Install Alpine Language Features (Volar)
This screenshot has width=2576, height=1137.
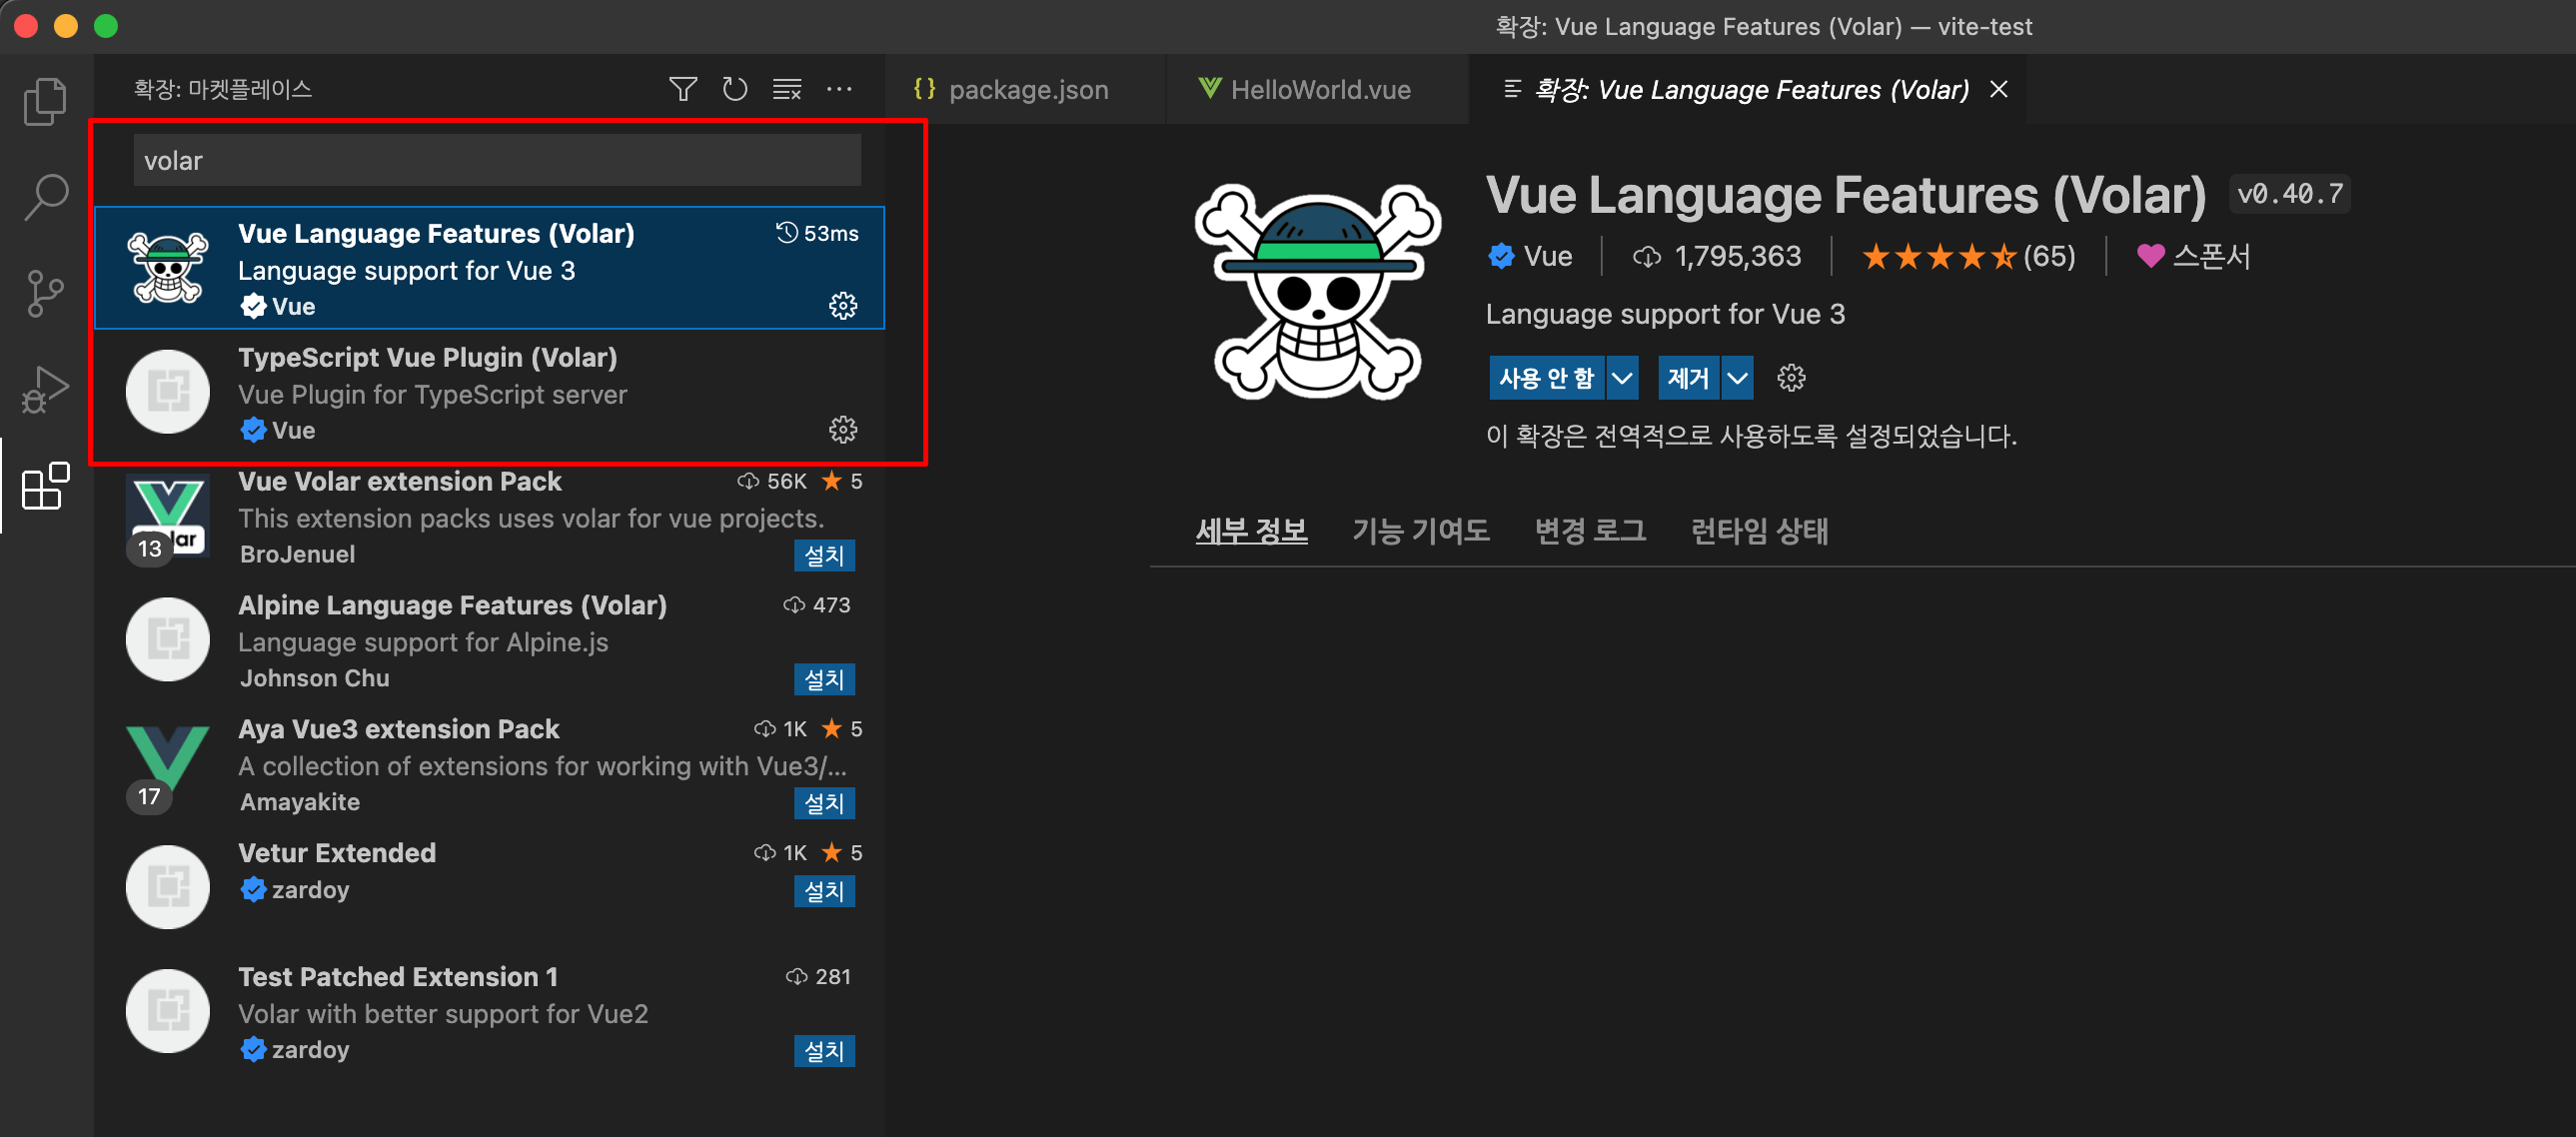824,679
